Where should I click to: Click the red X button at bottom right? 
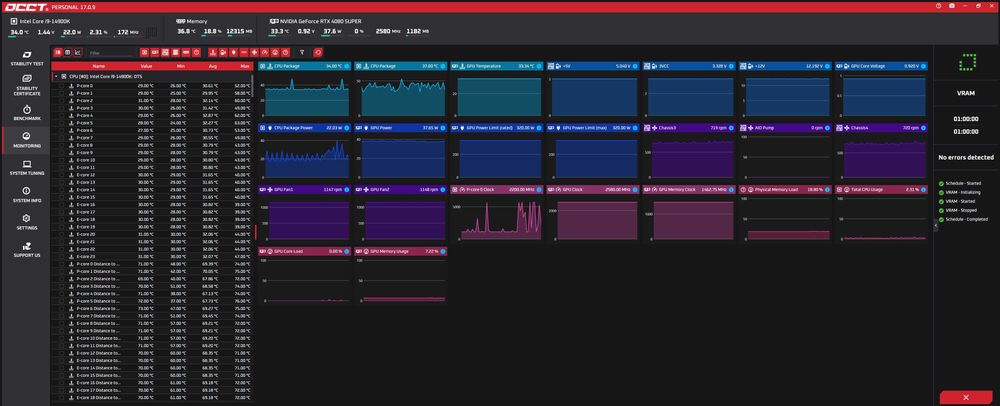click(x=966, y=398)
